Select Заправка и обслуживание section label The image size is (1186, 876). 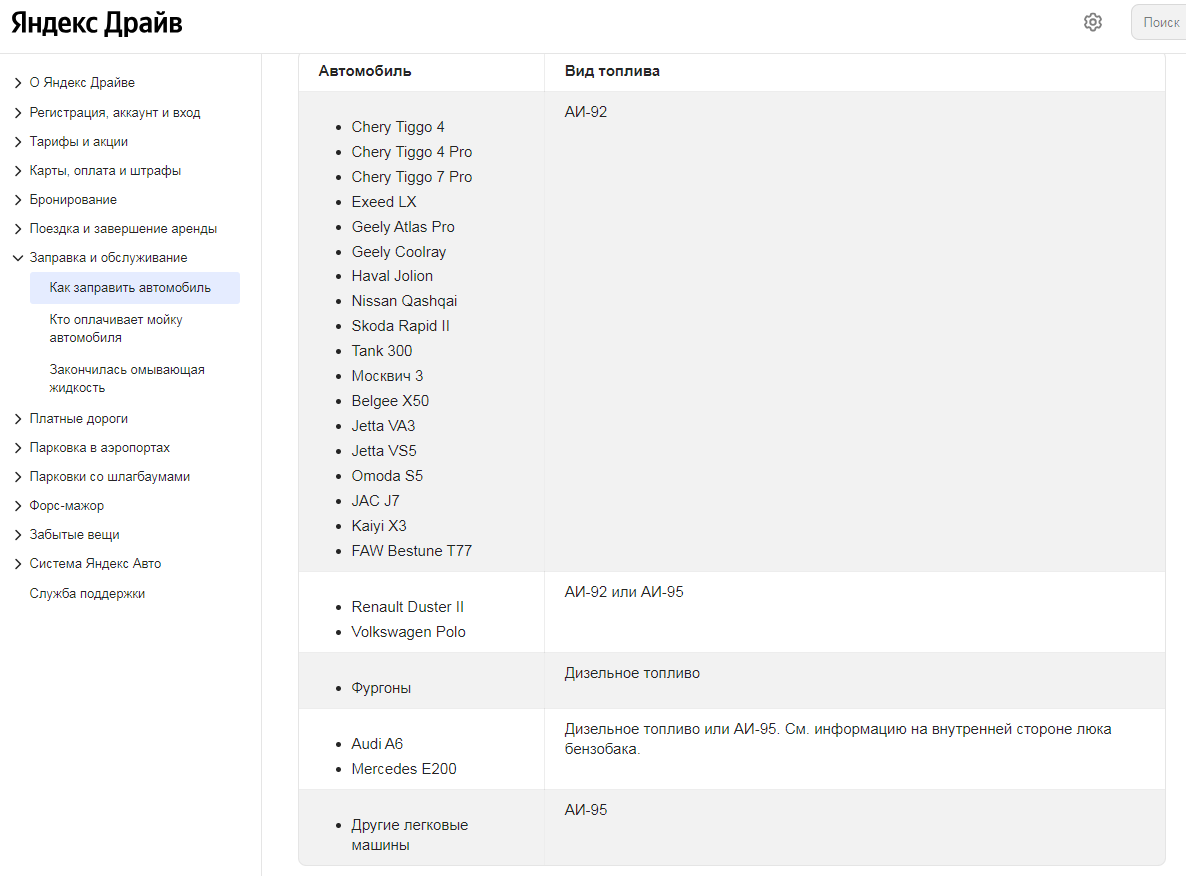tap(108, 258)
